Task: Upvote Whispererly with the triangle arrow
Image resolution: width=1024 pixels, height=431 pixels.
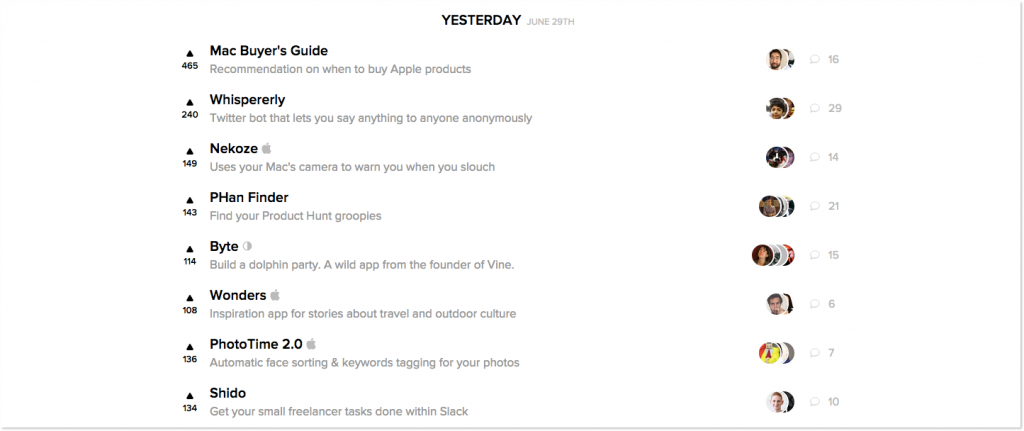Action: coord(190,103)
